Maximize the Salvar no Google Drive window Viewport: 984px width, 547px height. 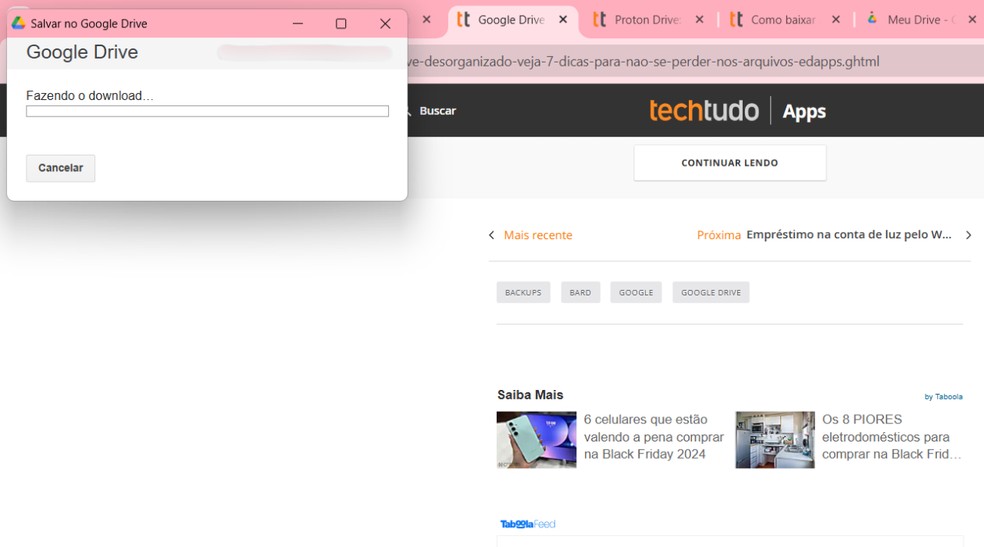[341, 24]
